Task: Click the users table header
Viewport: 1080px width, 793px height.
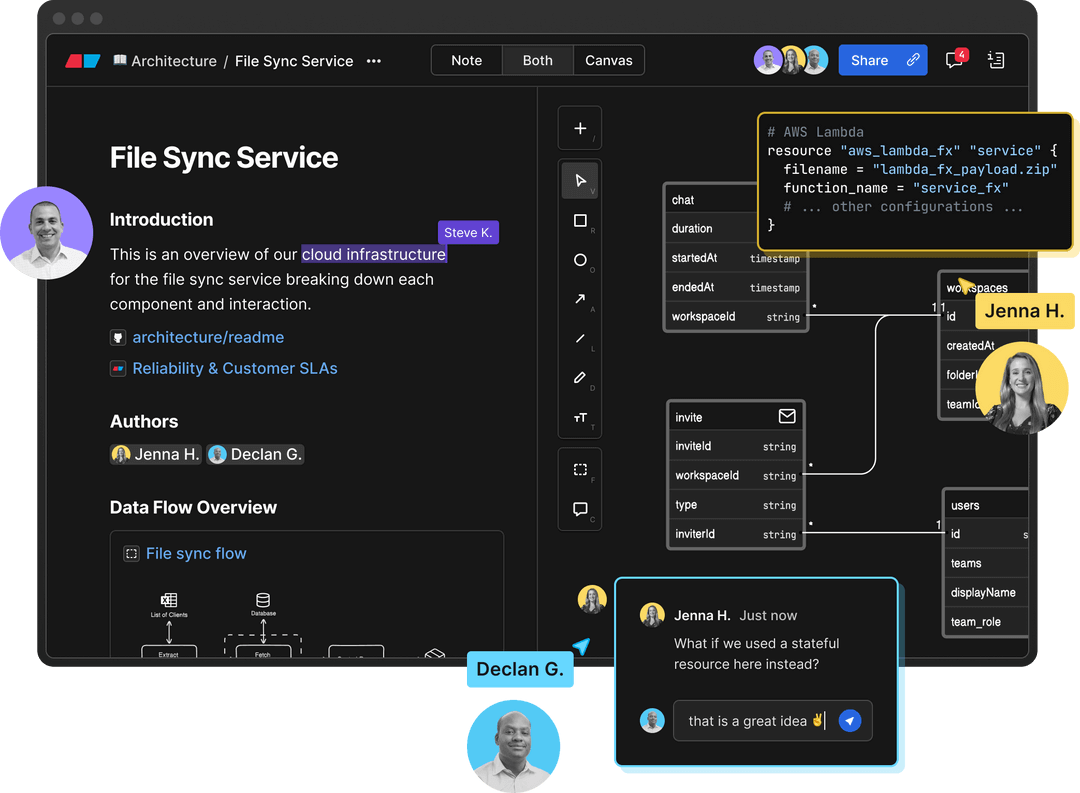Action: point(986,505)
